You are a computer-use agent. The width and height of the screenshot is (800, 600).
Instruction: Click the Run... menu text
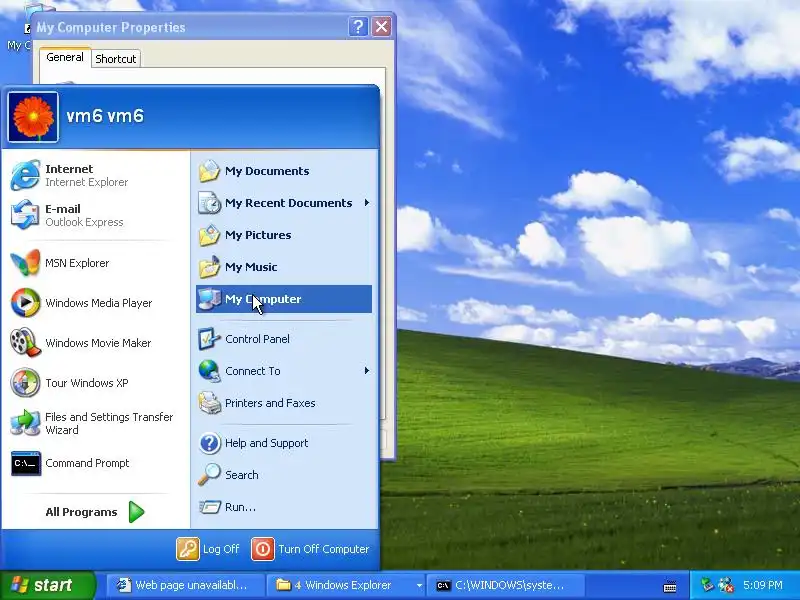[240, 507]
